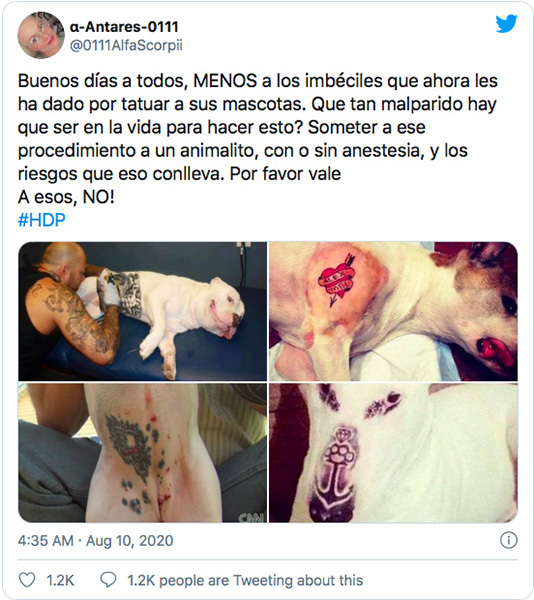Viewport: 534px width, 600px height.
Task: View the anchor tattoo on white dog photo
Action: (x=393, y=453)
